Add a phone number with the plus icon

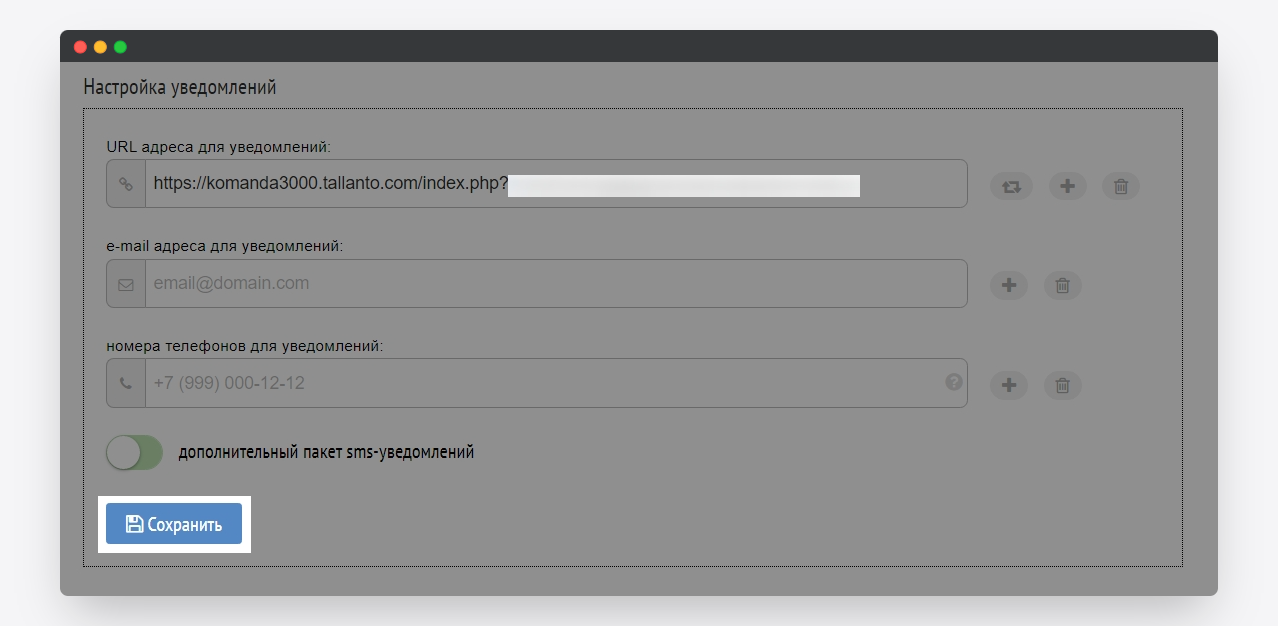tap(1009, 385)
